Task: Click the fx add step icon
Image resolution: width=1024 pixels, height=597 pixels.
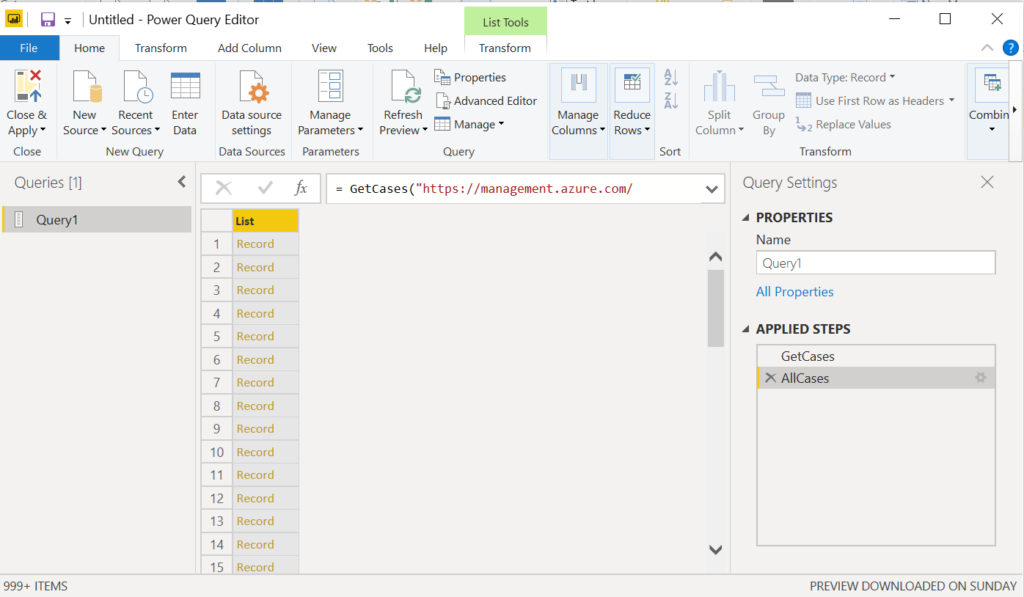Action: [x=301, y=188]
